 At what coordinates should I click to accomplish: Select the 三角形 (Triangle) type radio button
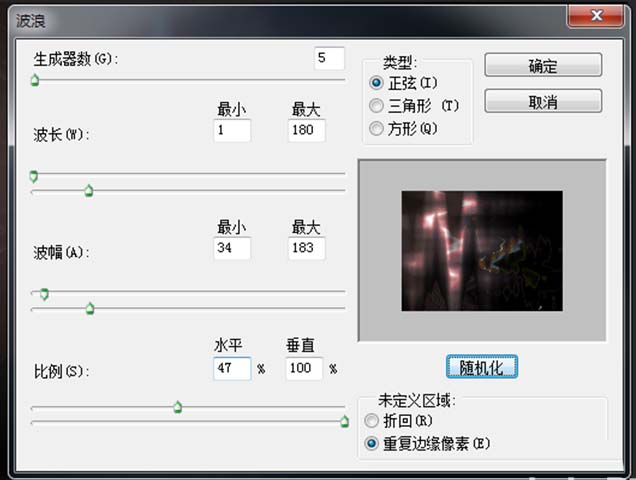(376, 105)
